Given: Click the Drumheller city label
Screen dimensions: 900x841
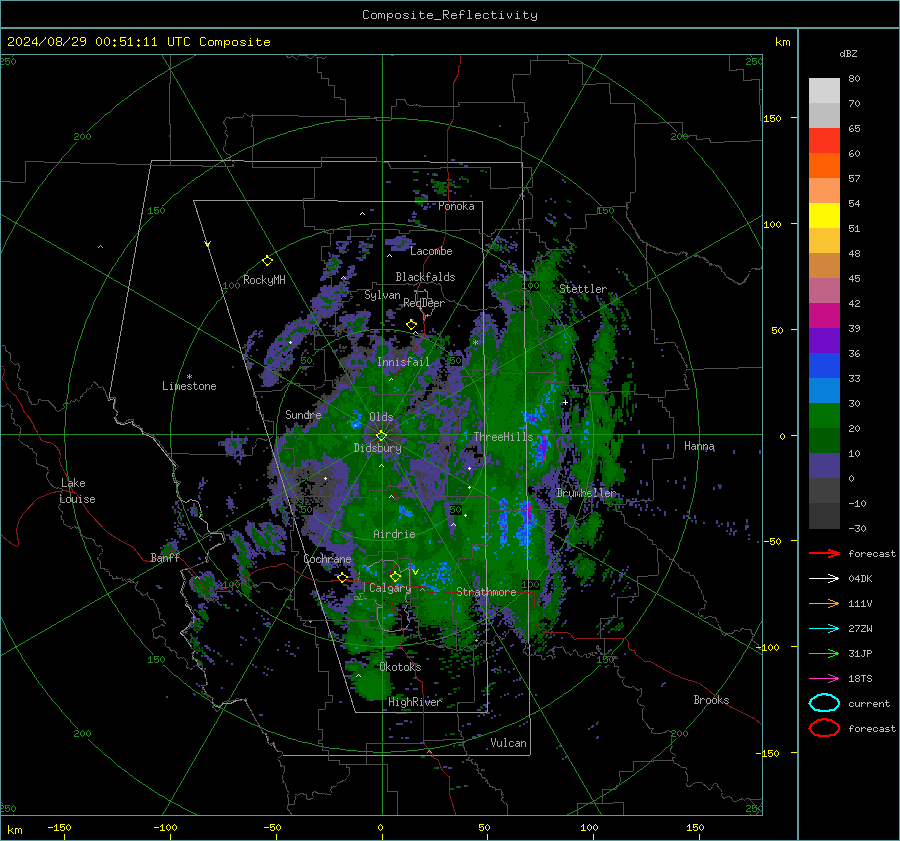Looking at the screenshot, I should tap(586, 493).
